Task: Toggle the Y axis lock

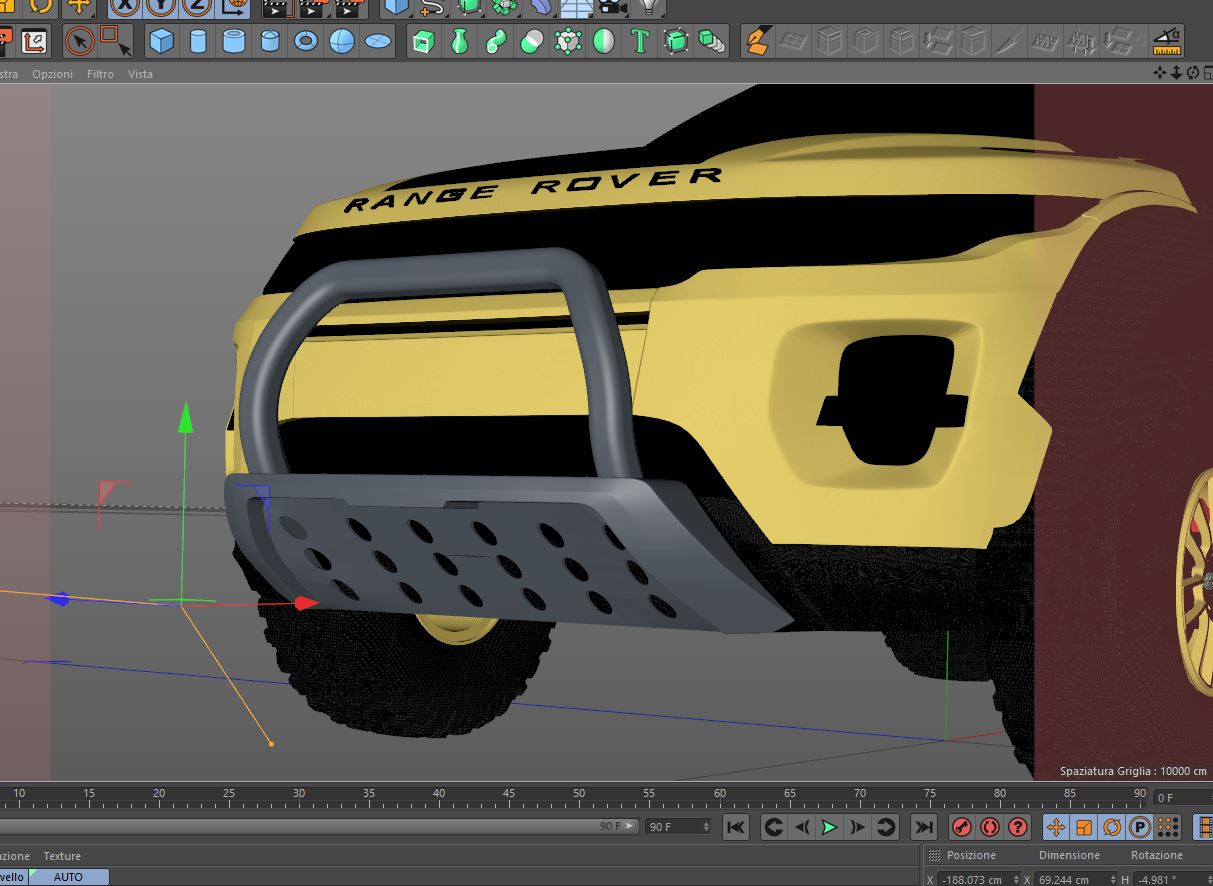Action: click(x=161, y=7)
